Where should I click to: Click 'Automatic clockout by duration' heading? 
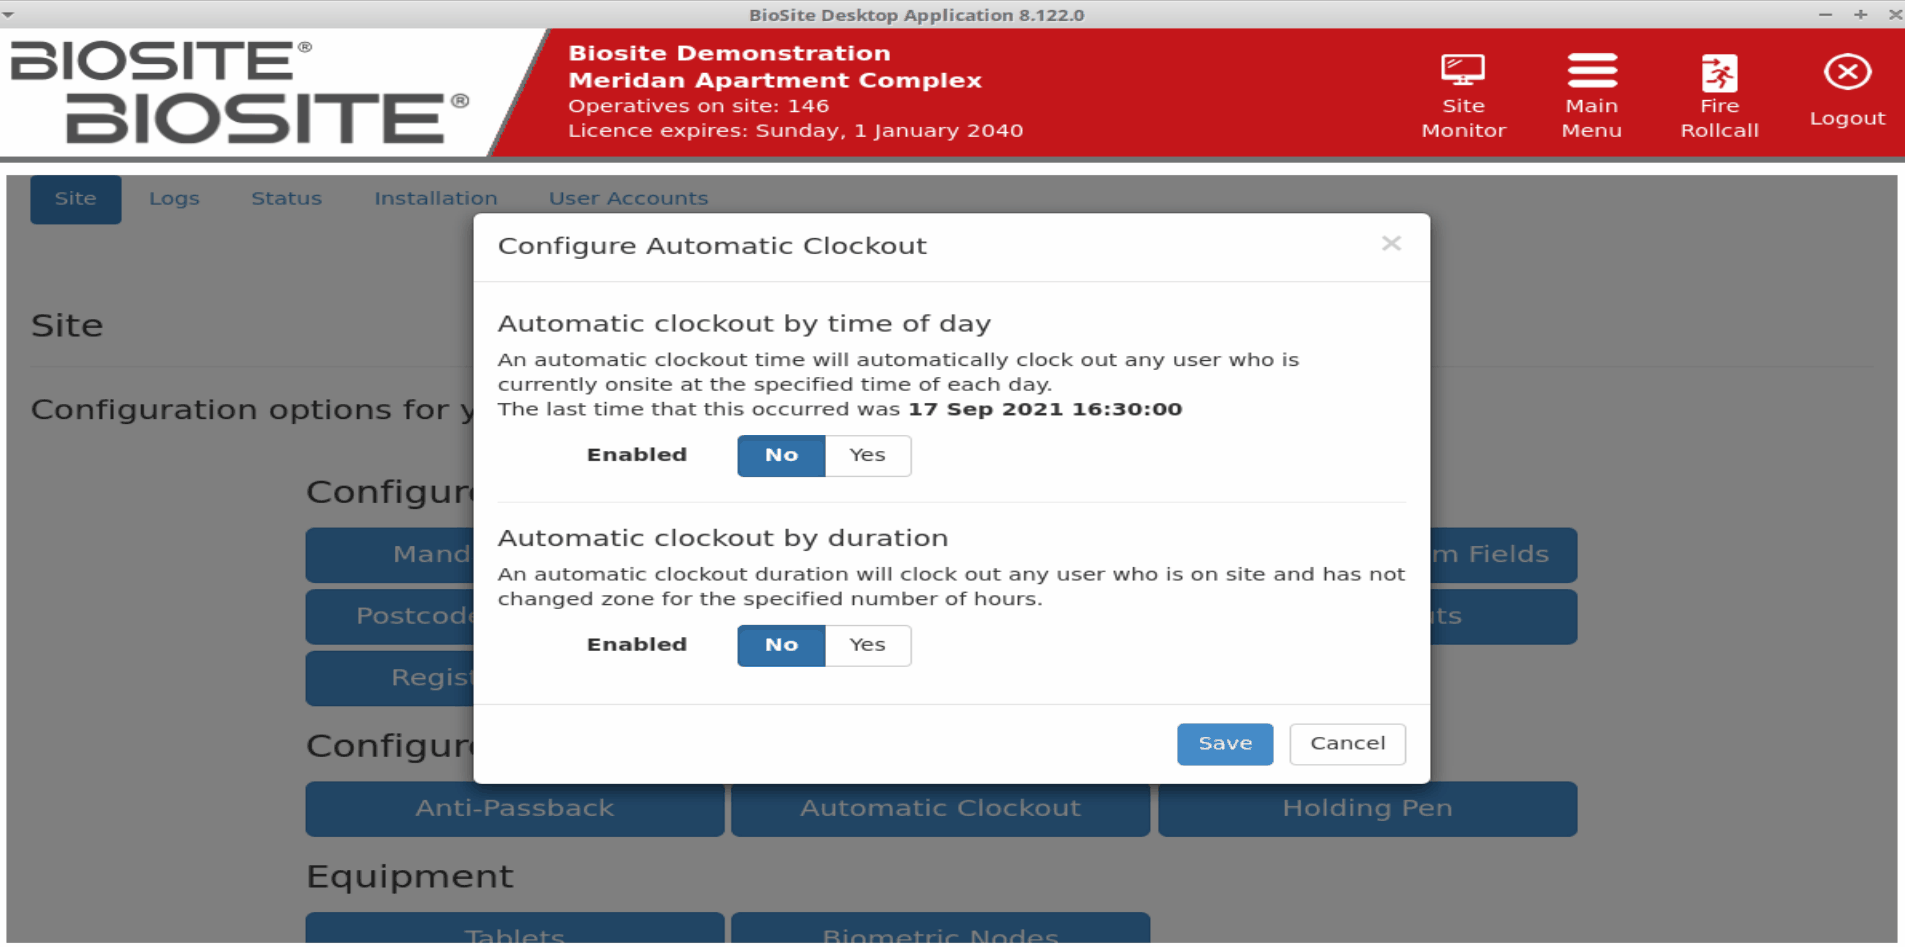[x=723, y=538]
